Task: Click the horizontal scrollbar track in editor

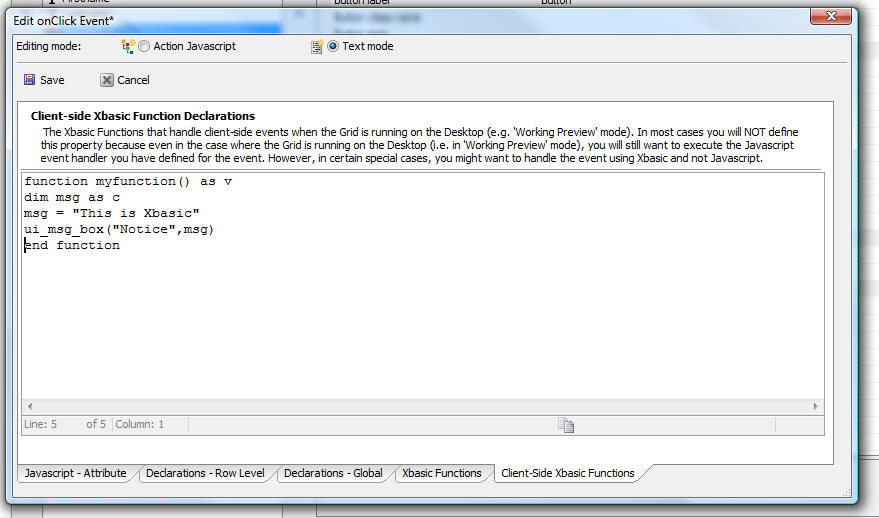Action: [x=423, y=406]
